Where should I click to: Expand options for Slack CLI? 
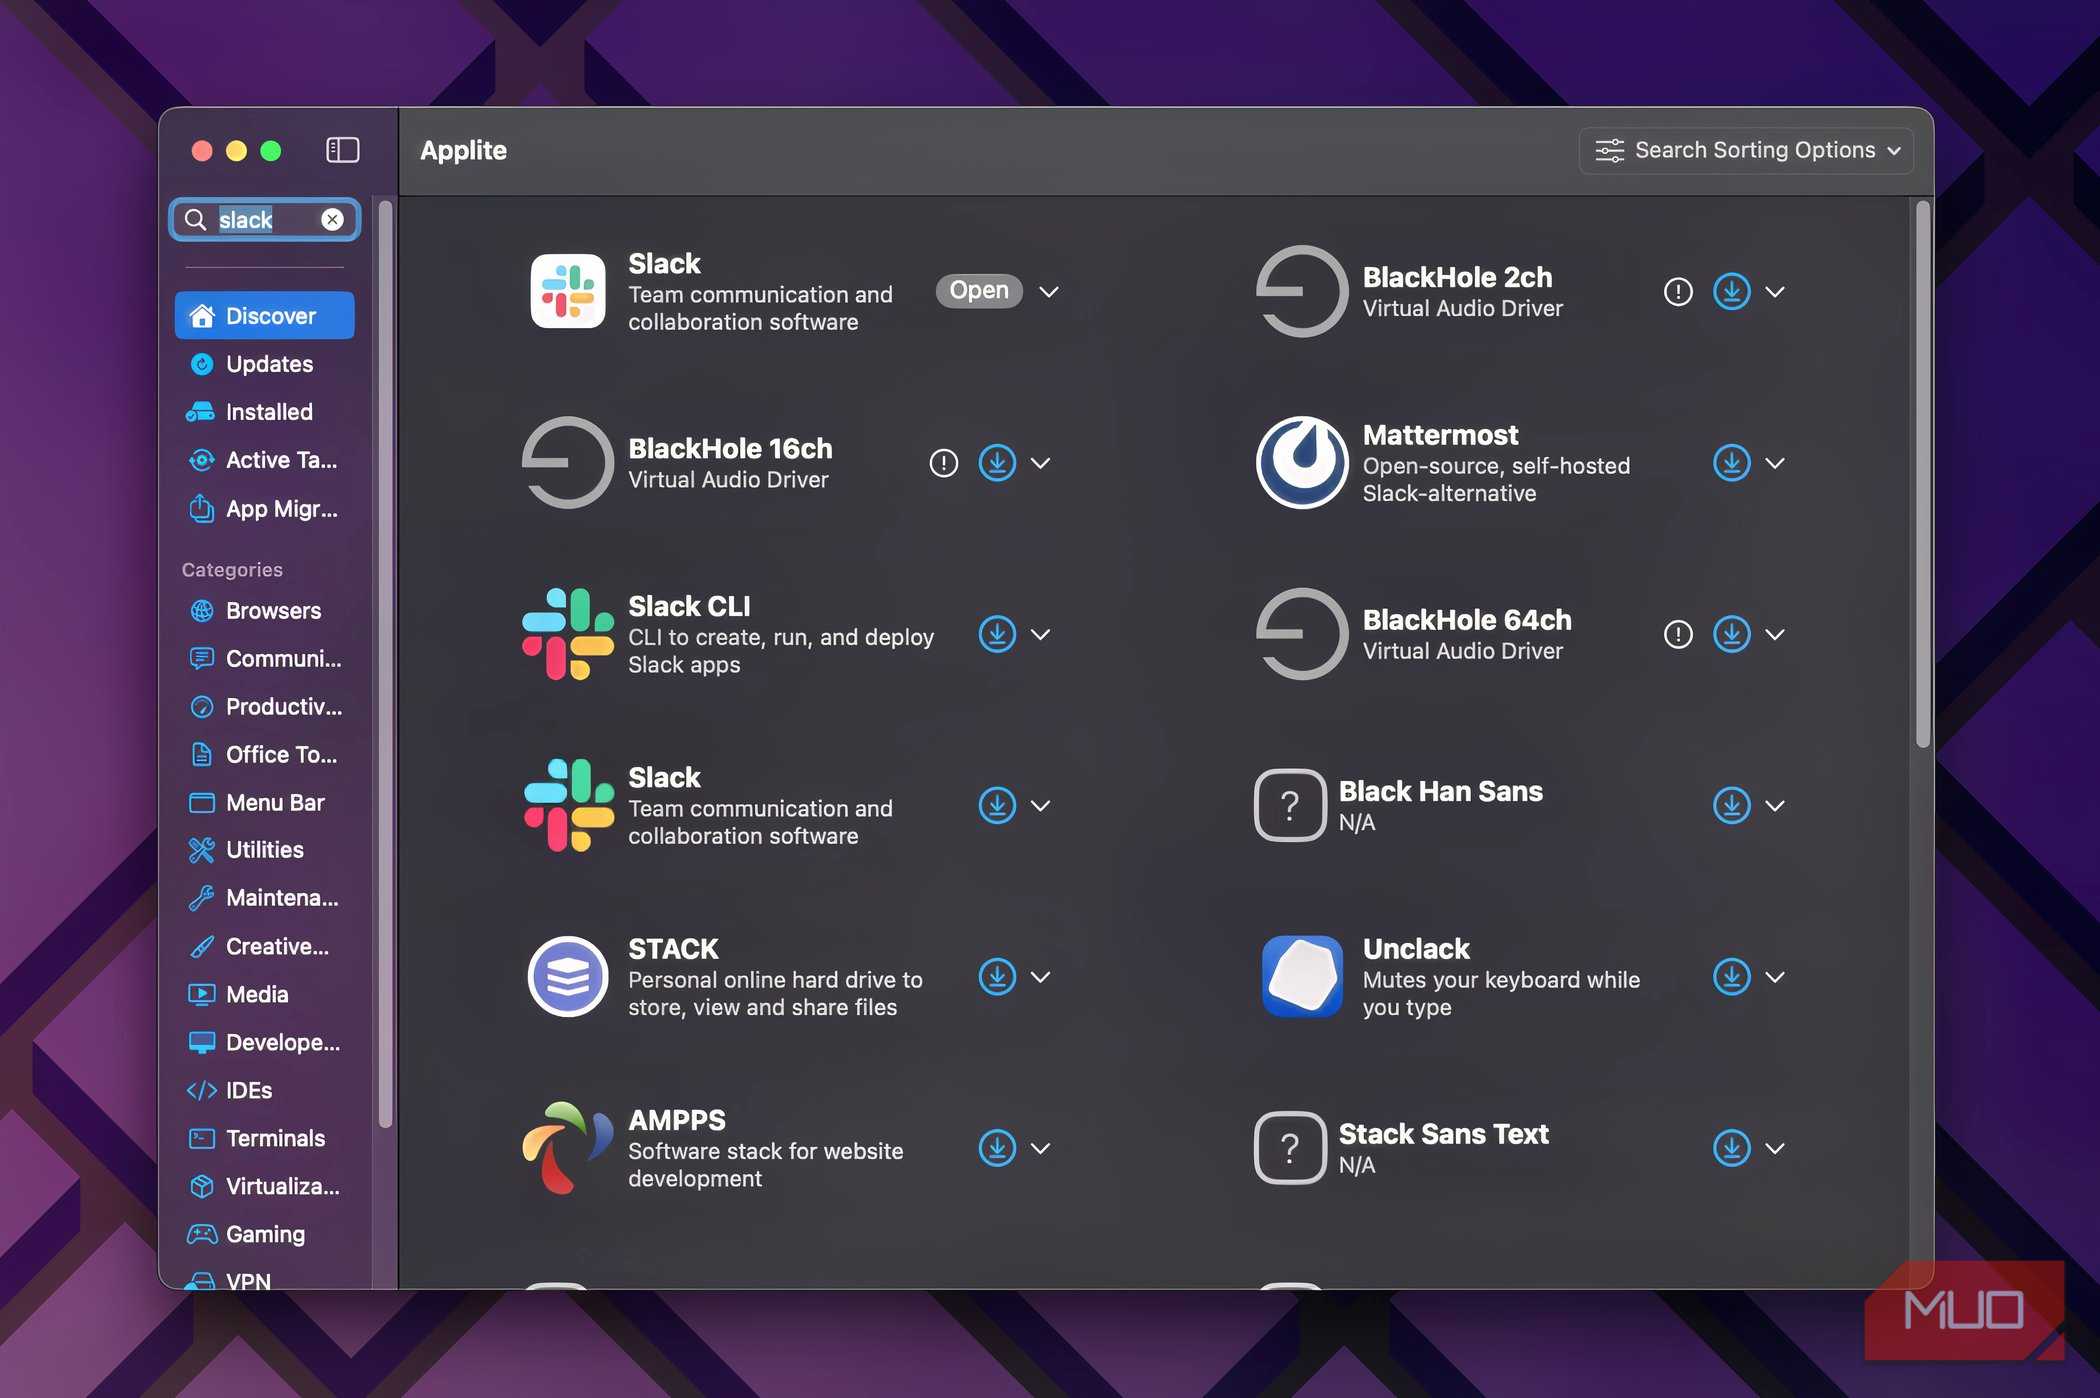pos(1040,634)
